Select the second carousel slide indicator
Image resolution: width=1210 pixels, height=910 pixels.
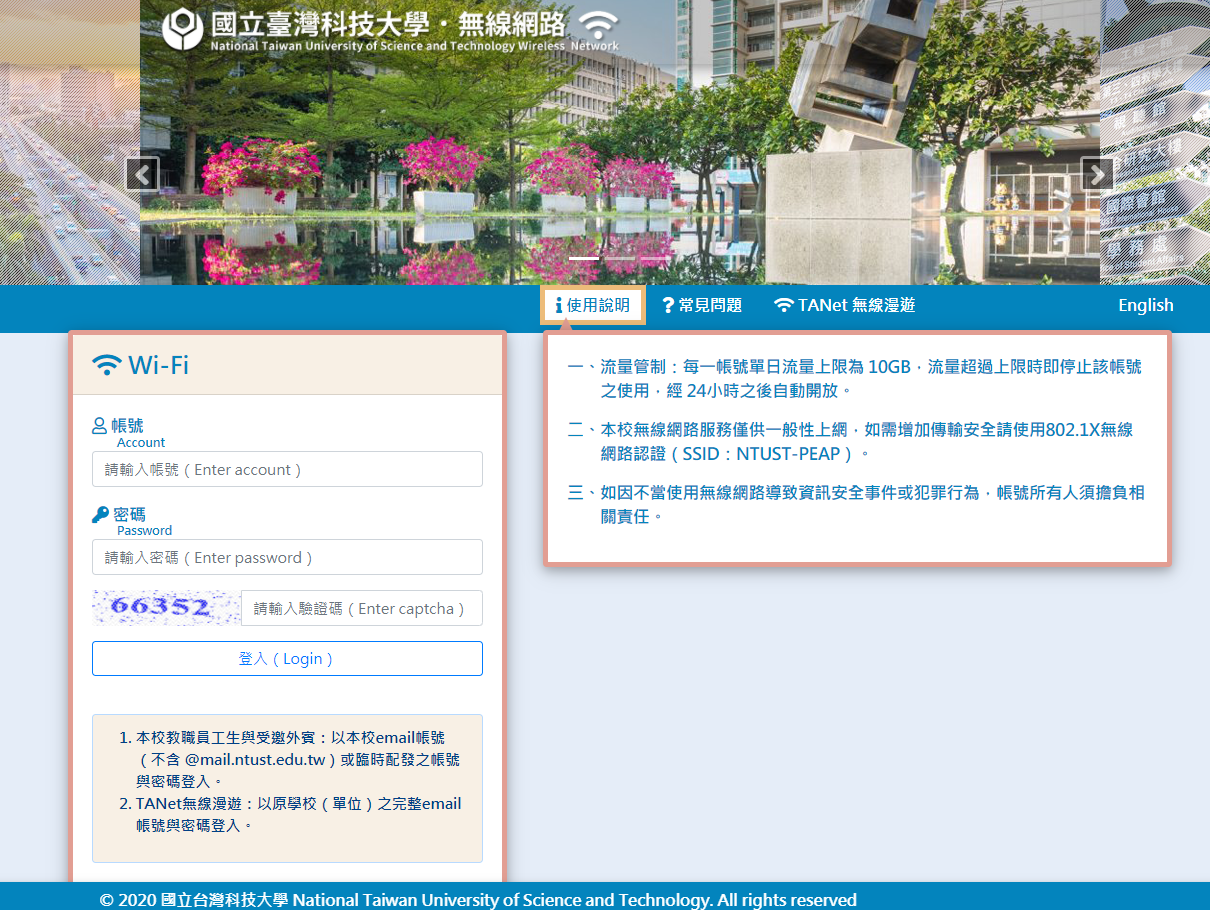tap(620, 258)
